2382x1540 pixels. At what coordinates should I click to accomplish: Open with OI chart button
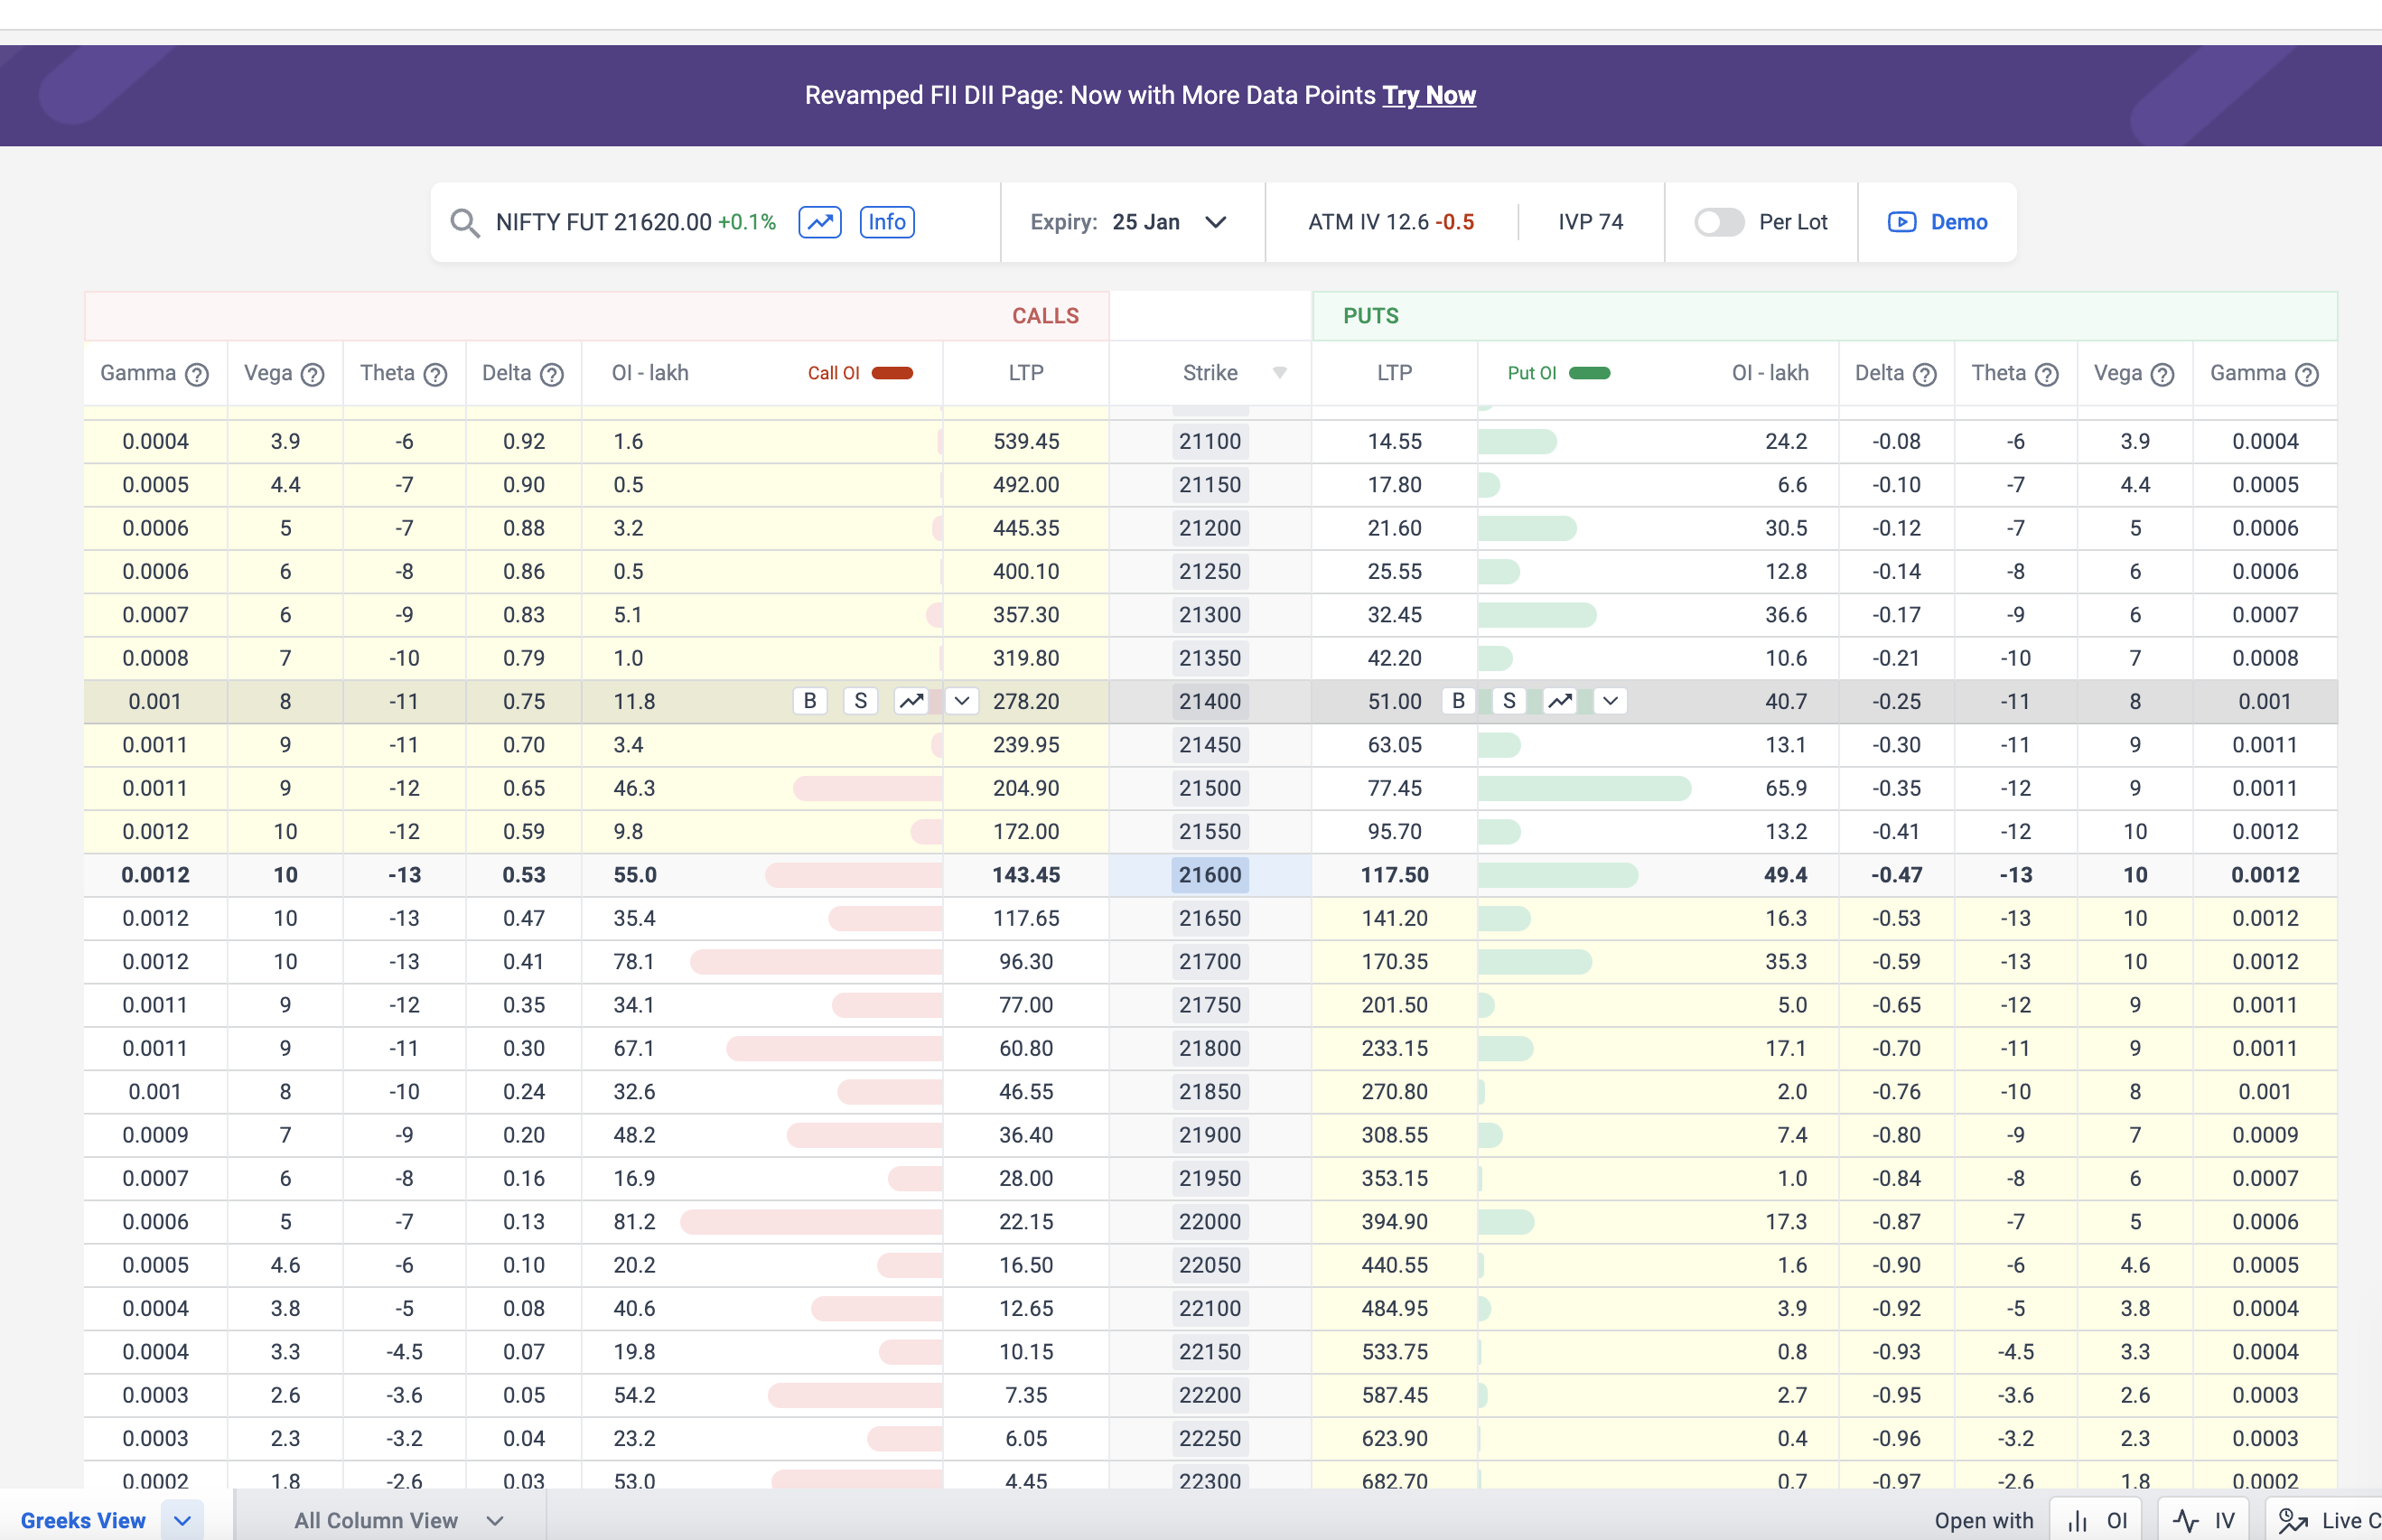2096,1520
